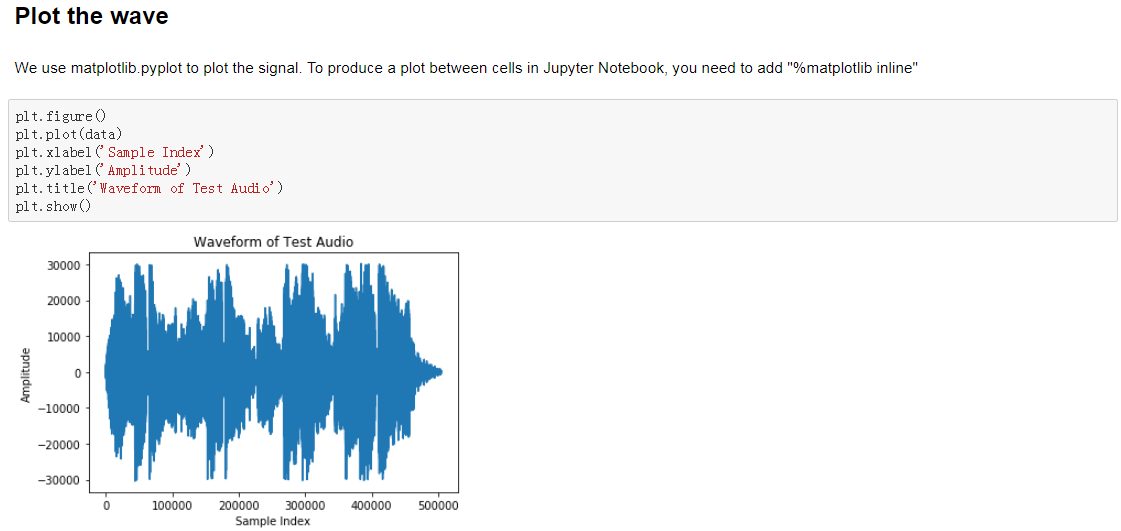This screenshot has width=1121, height=531.
Task: Click the "Plot the wave" heading
Action: tap(92, 17)
